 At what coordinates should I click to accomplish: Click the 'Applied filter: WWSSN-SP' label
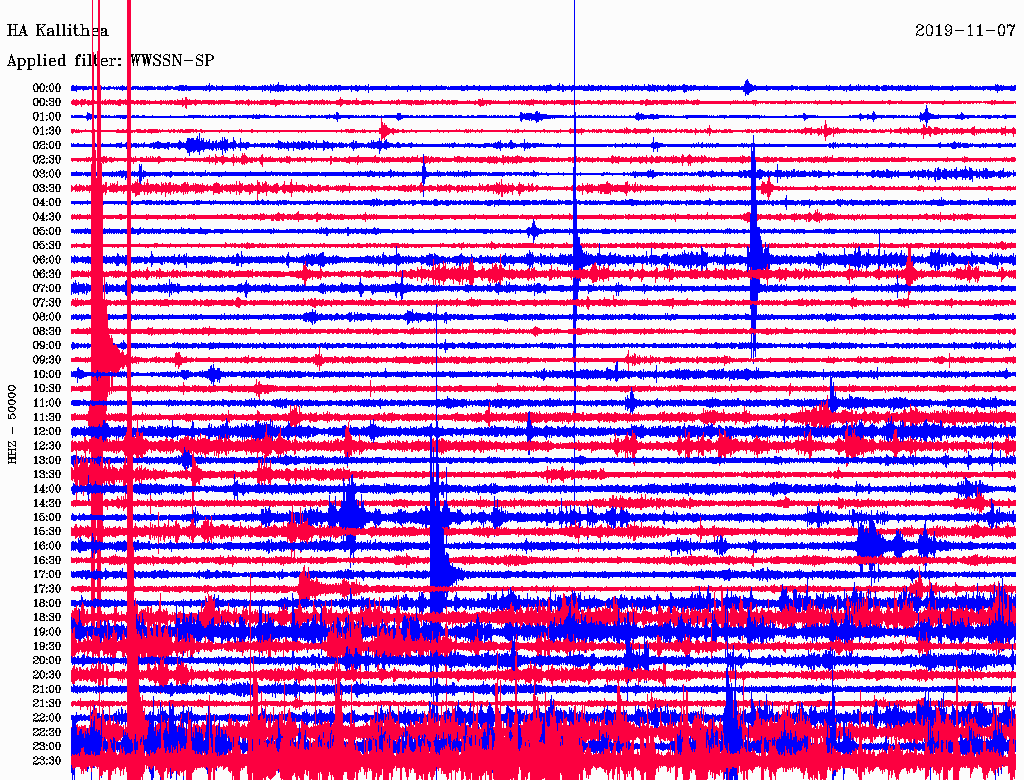(x=110, y=61)
